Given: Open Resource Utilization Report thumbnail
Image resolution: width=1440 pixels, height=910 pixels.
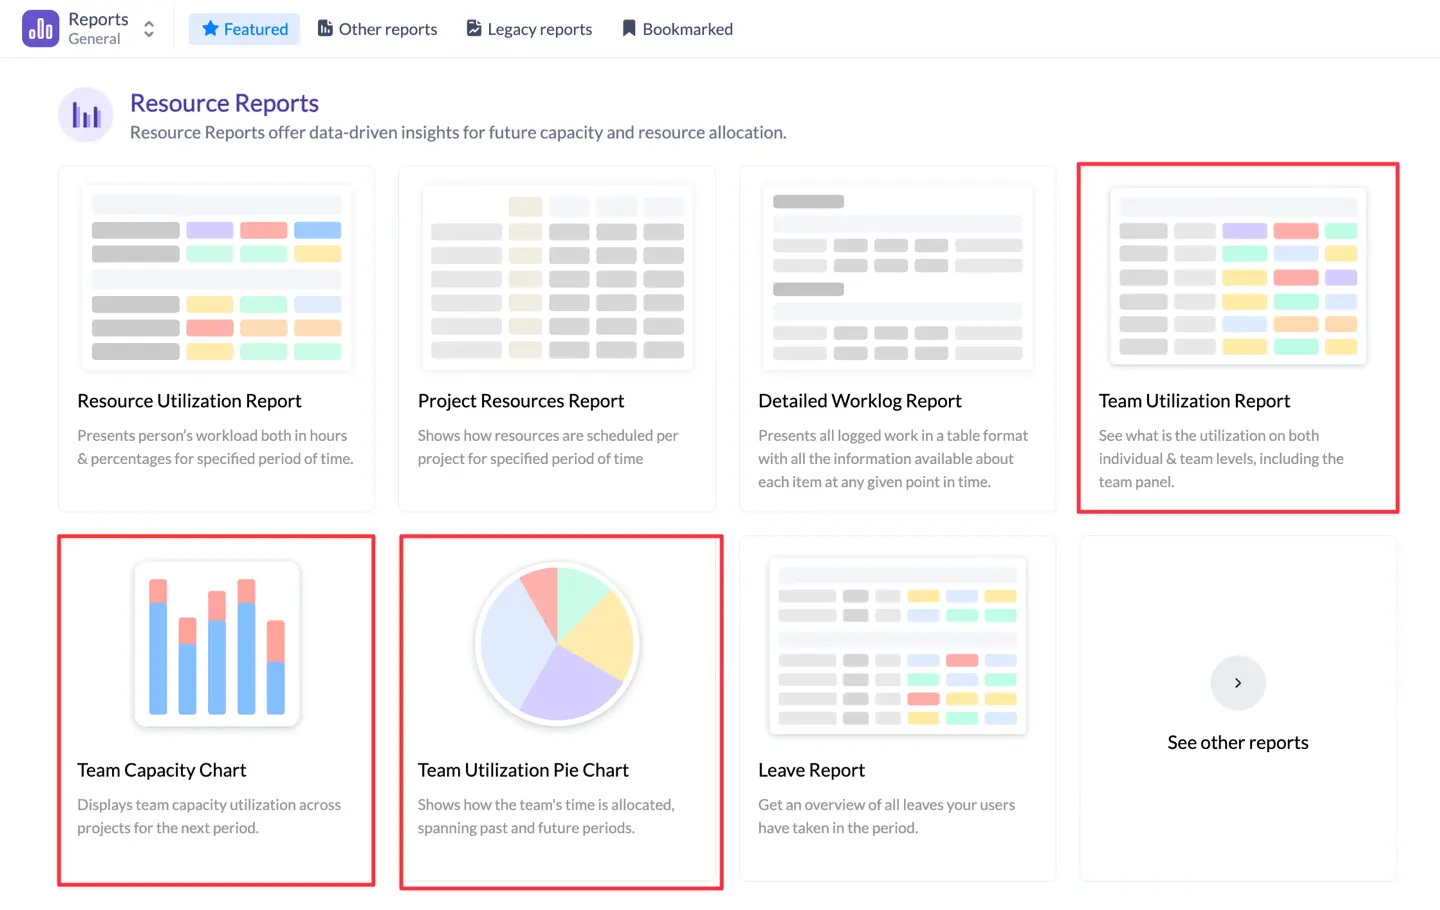Looking at the screenshot, I should pyautogui.click(x=216, y=277).
